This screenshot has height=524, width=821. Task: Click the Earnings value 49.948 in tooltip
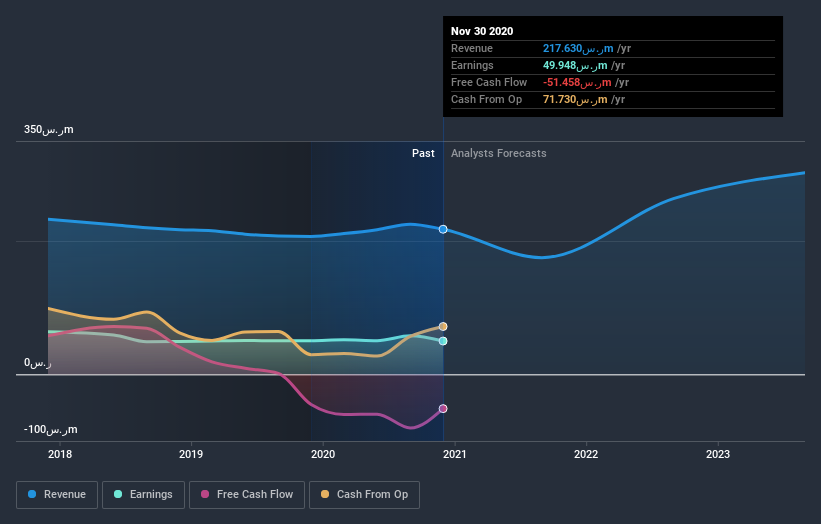point(575,65)
